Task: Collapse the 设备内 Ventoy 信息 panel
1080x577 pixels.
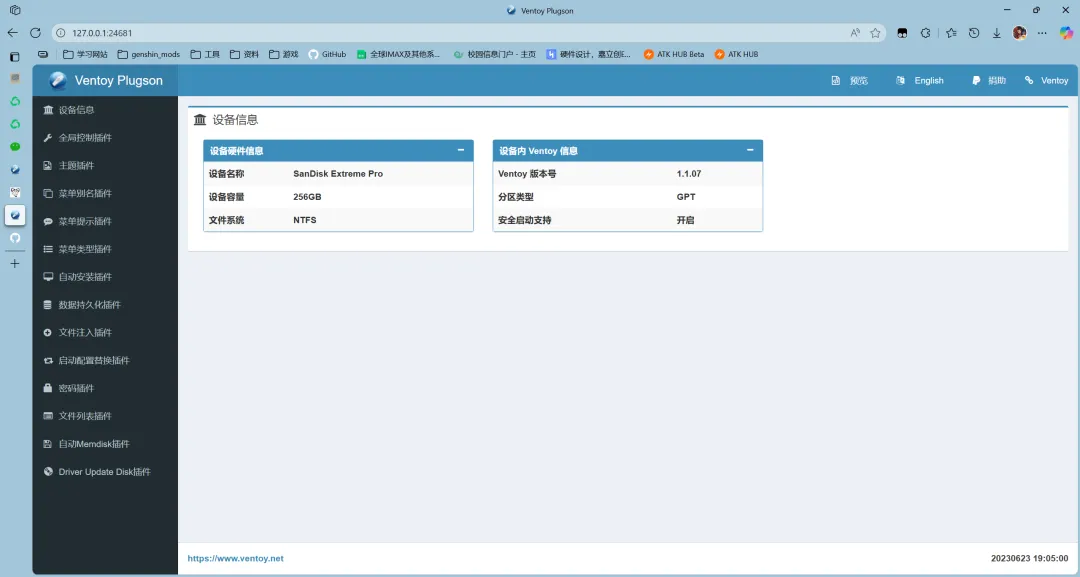Action: pos(750,150)
